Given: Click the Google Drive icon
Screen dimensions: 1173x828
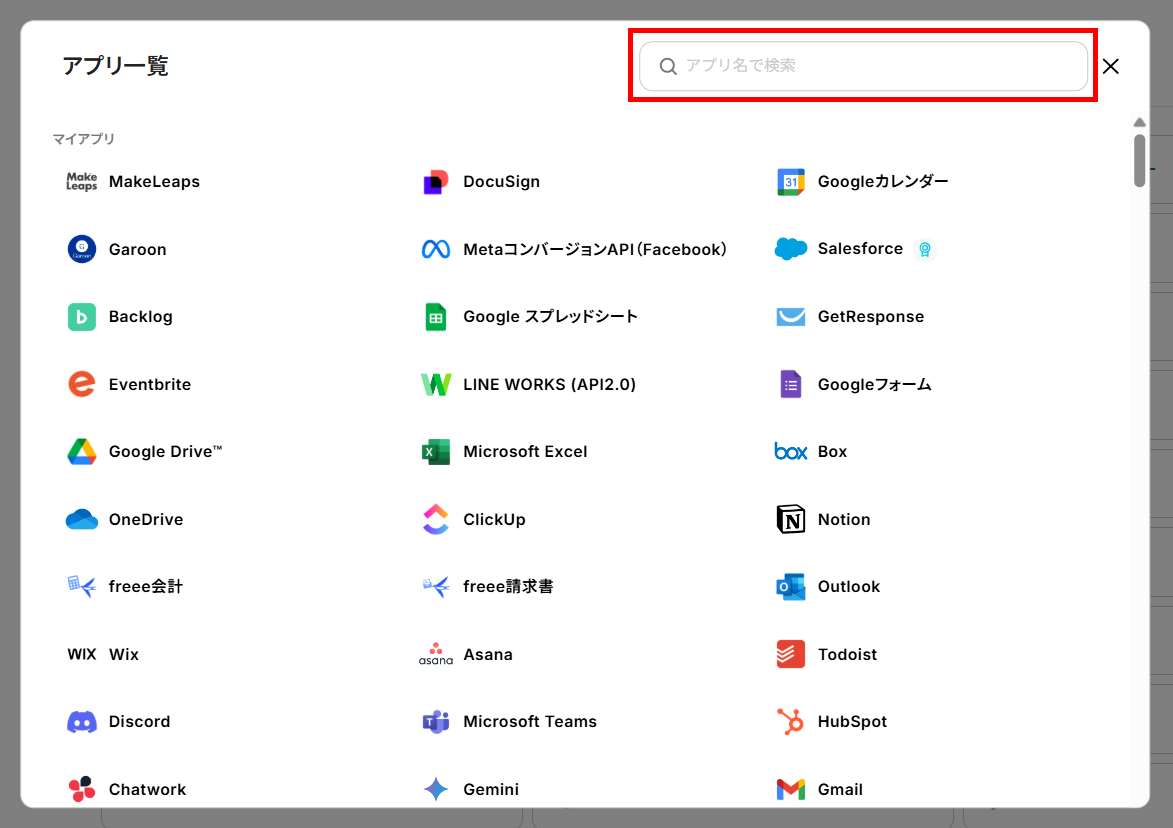Looking at the screenshot, I should (x=82, y=452).
